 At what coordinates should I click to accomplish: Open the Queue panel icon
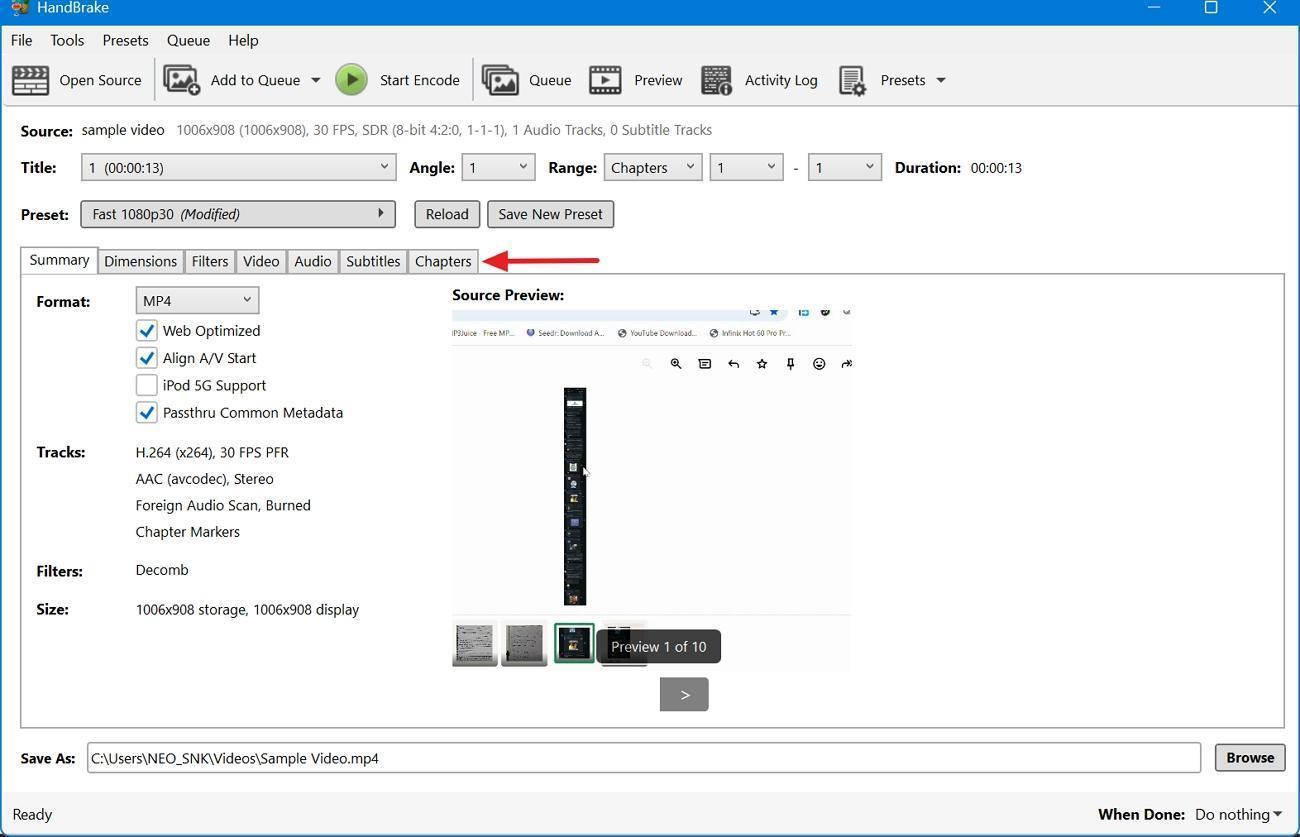[x=501, y=80]
